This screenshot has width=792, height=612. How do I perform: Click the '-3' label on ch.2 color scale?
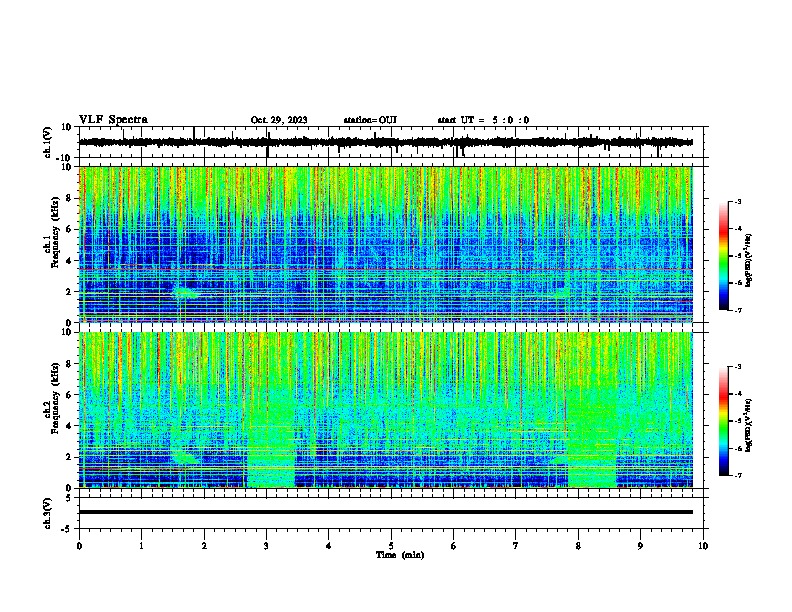point(737,367)
